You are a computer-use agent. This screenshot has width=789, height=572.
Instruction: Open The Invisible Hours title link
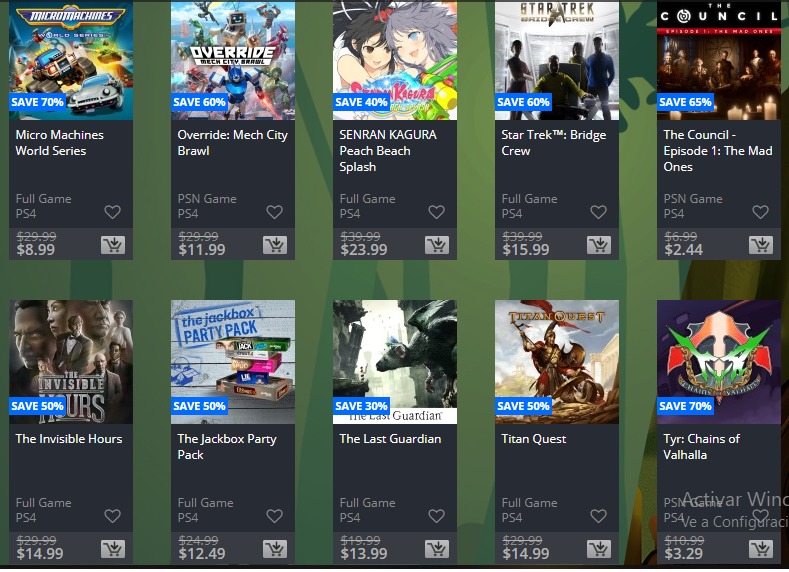[x=69, y=439]
